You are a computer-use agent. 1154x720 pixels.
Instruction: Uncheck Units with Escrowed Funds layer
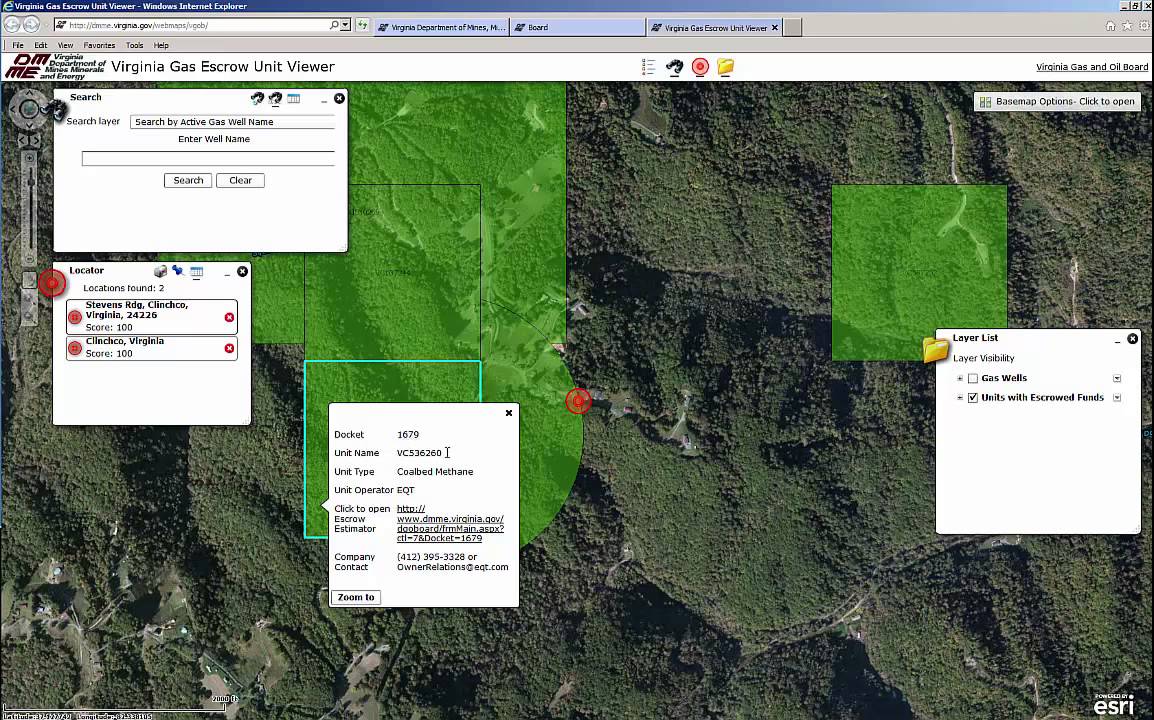click(972, 398)
